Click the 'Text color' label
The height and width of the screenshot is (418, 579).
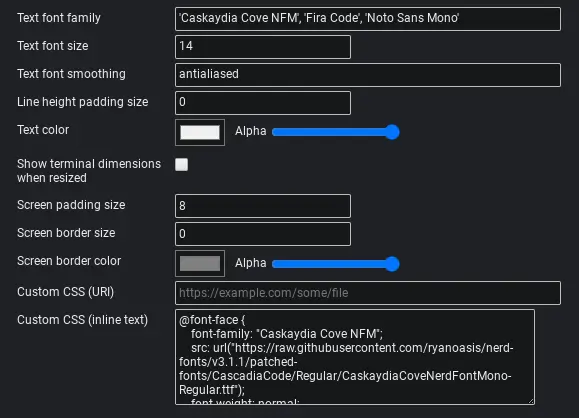43,130
